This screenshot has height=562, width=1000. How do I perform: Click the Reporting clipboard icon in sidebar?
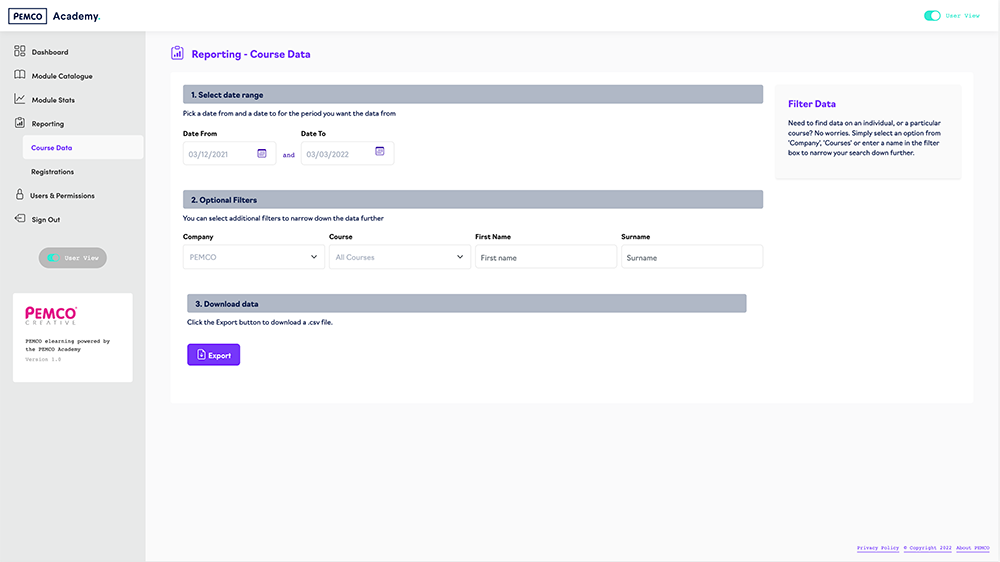(x=20, y=123)
